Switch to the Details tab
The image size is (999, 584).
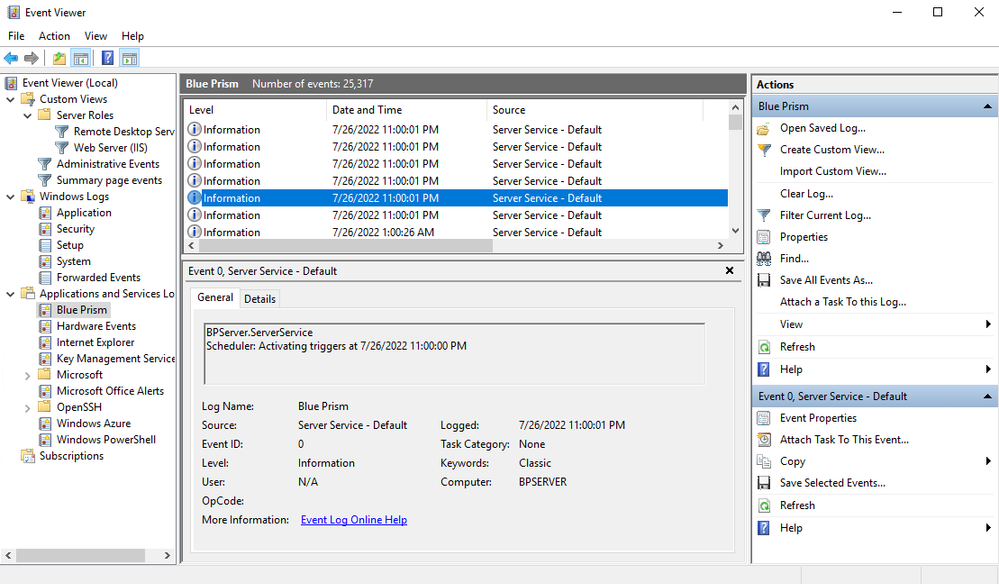pyautogui.click(x=260, y=299)
